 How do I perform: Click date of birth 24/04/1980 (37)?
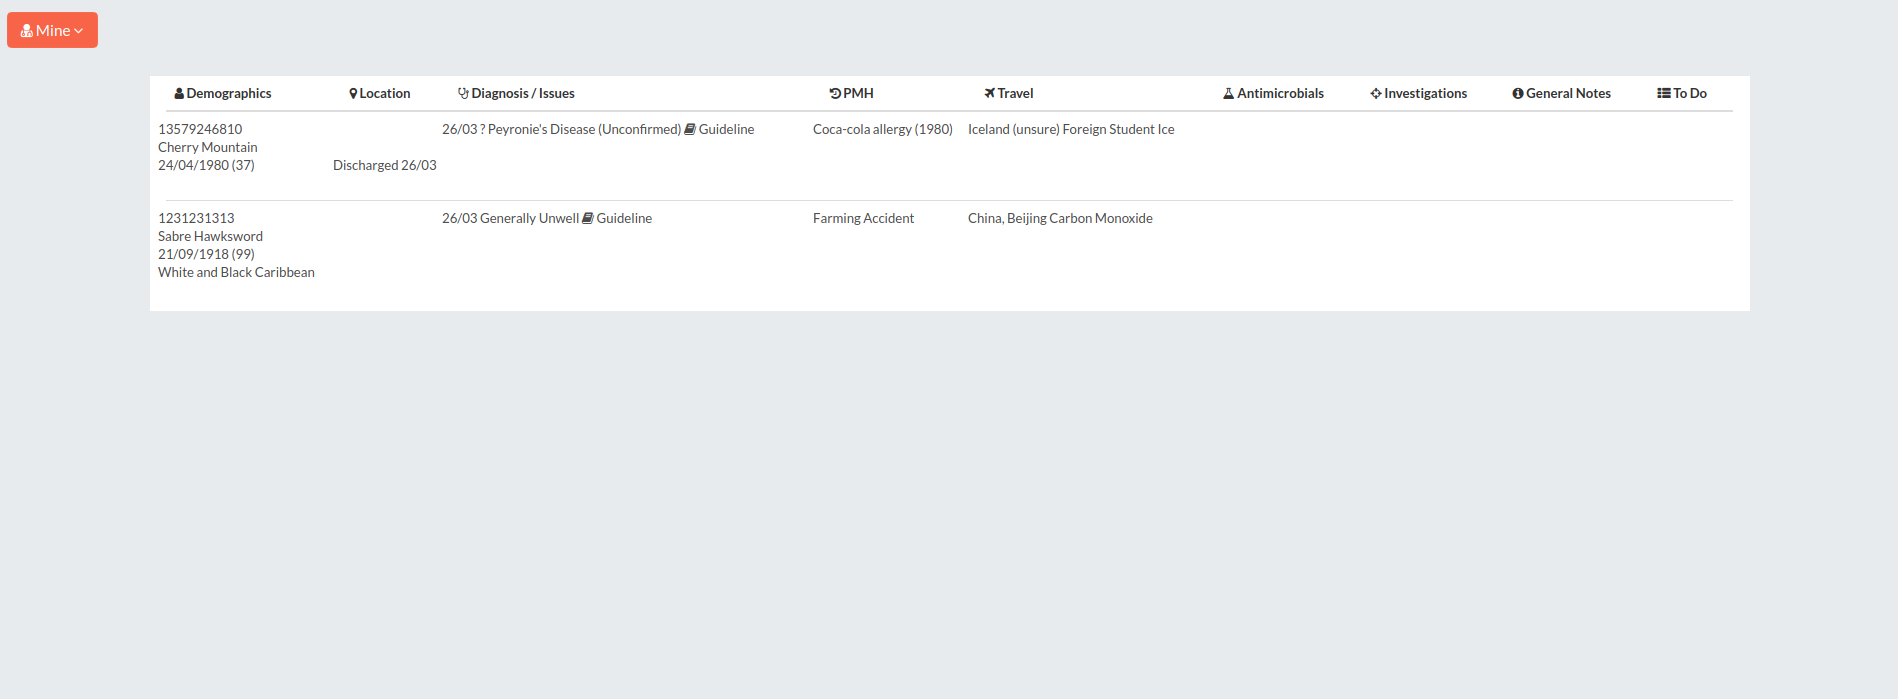206,165
